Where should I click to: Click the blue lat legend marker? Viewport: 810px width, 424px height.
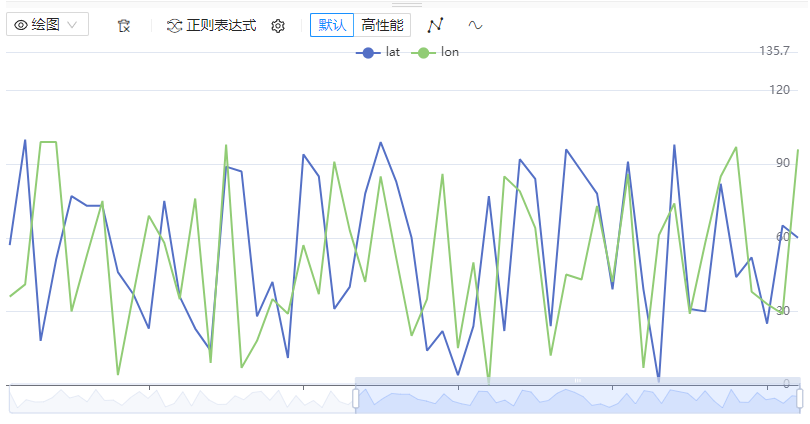(368, 52)
